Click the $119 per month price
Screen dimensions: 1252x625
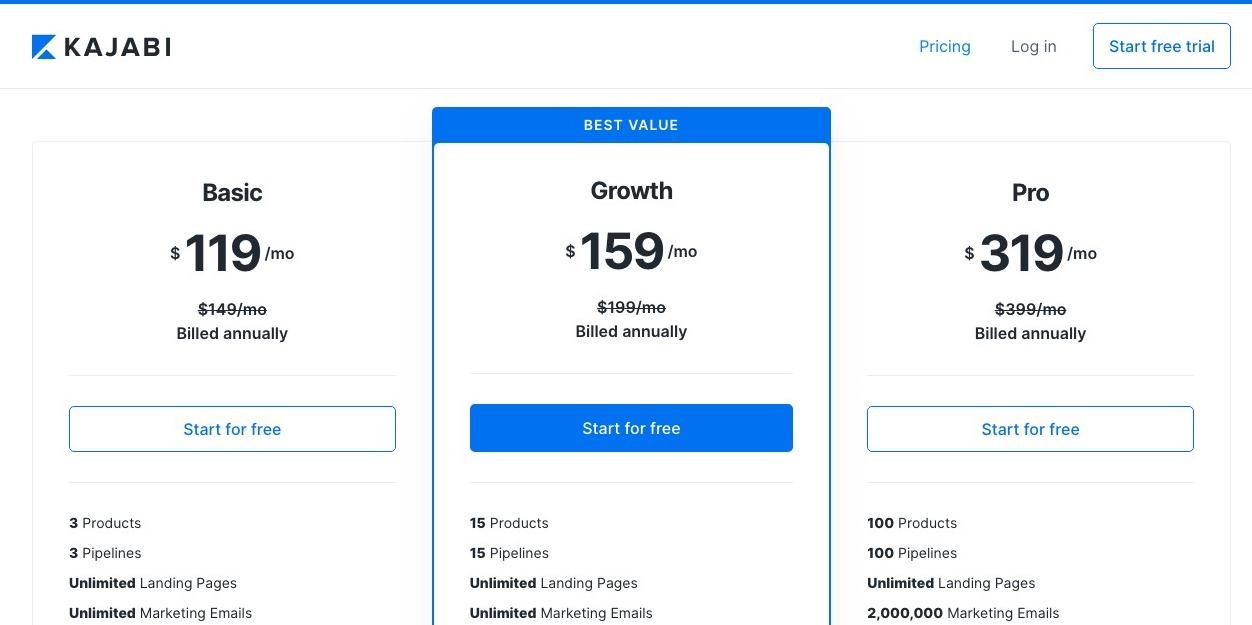click(232, 253)
